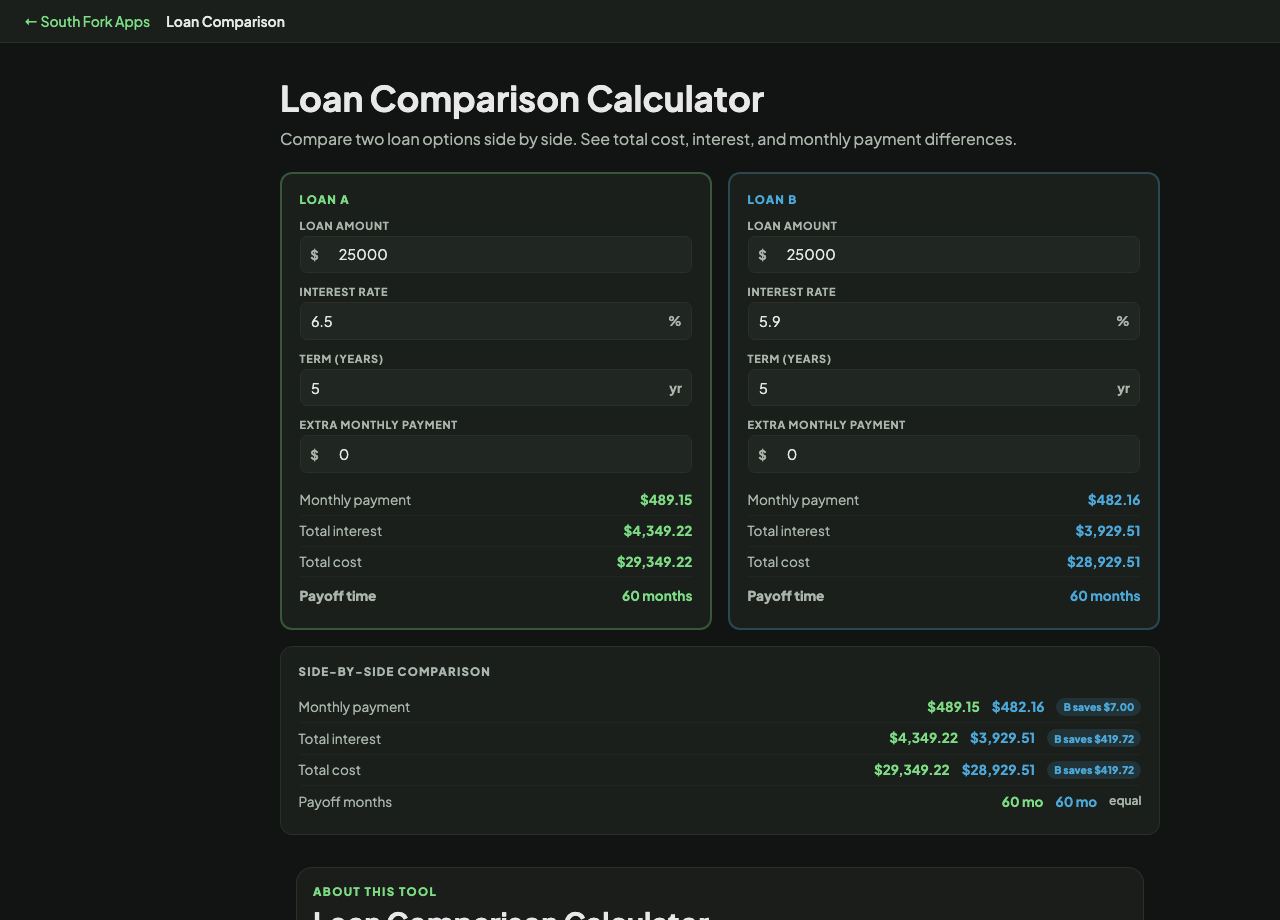Edit Loan B extra monthly payment
Viewport: 1280px width, 920px height.
point(943,454)
